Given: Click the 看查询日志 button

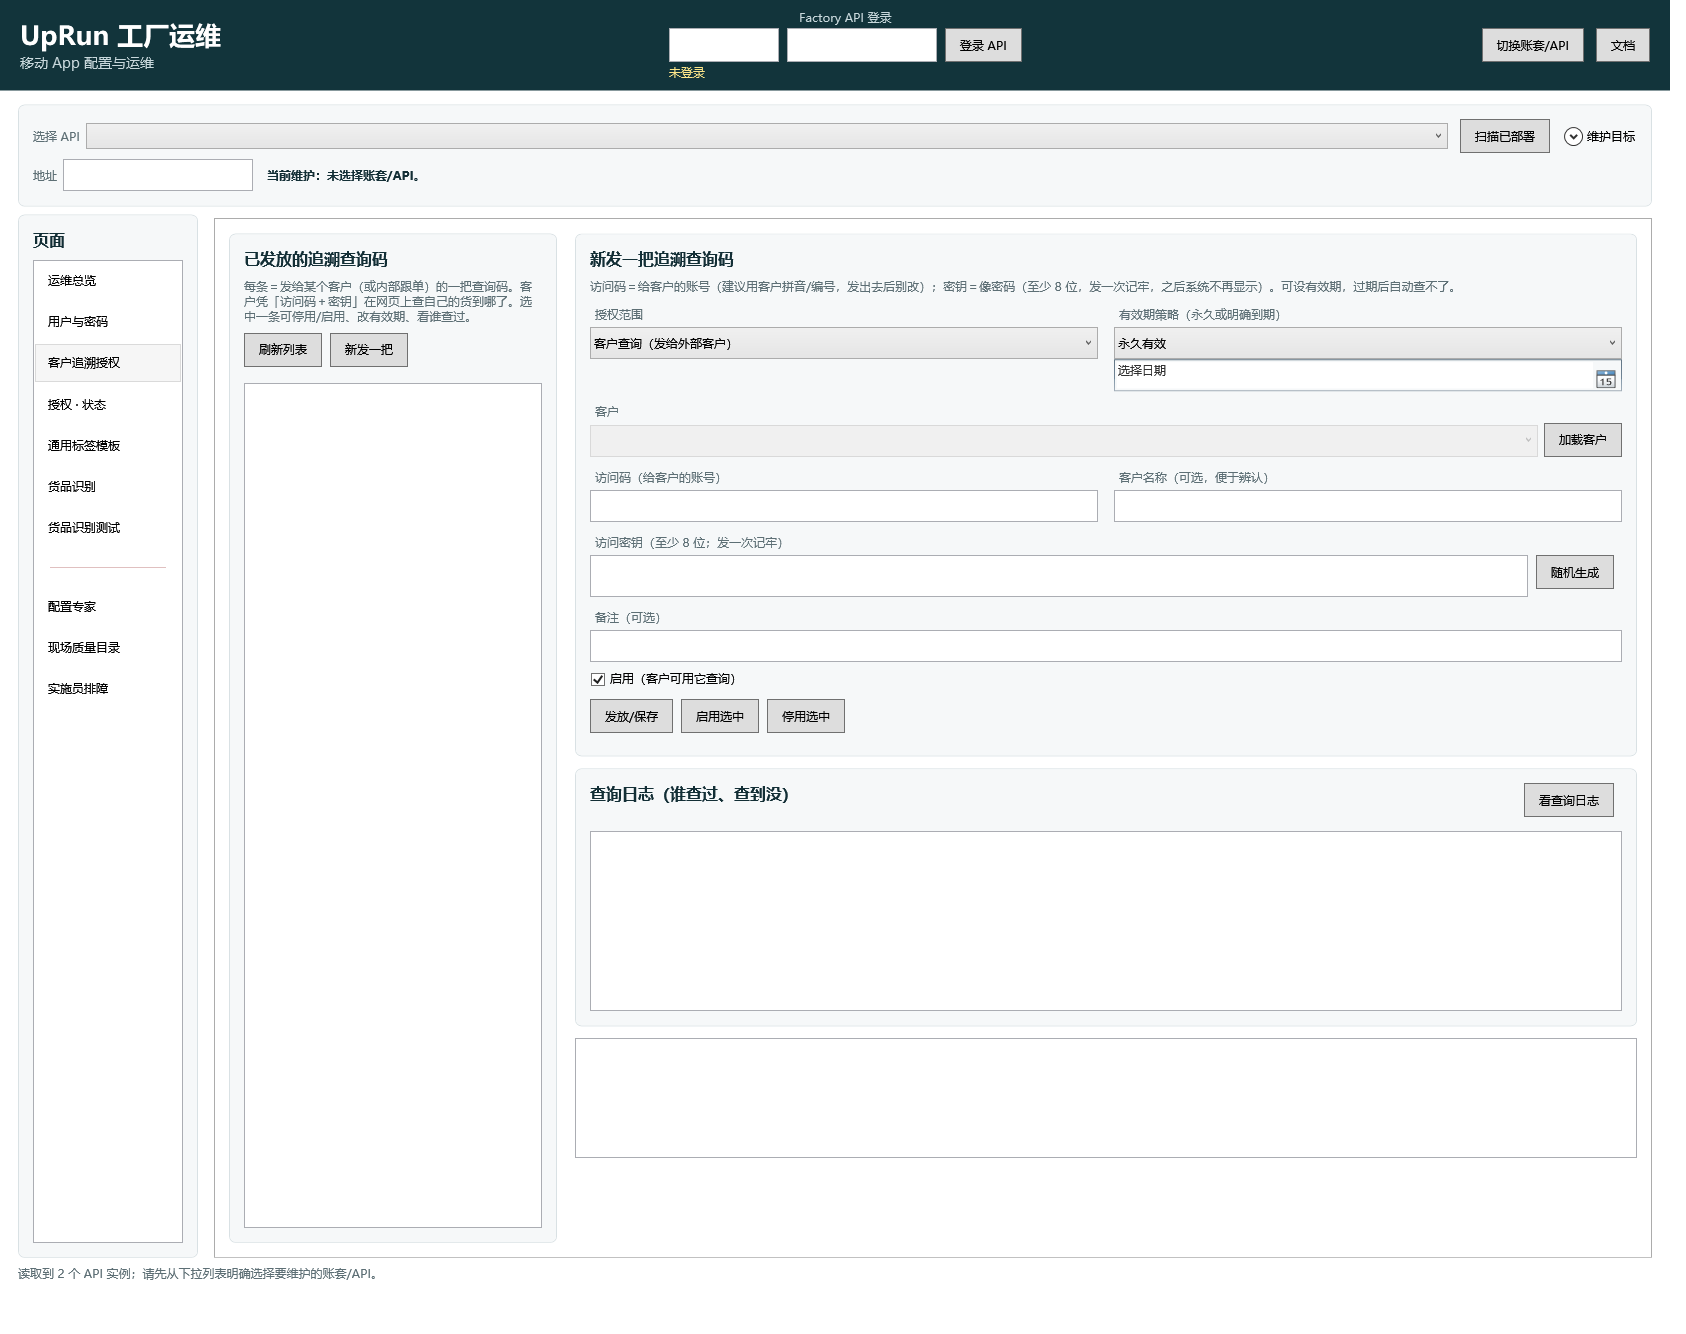Looking at the screenshot, I should coord(1568,800).
